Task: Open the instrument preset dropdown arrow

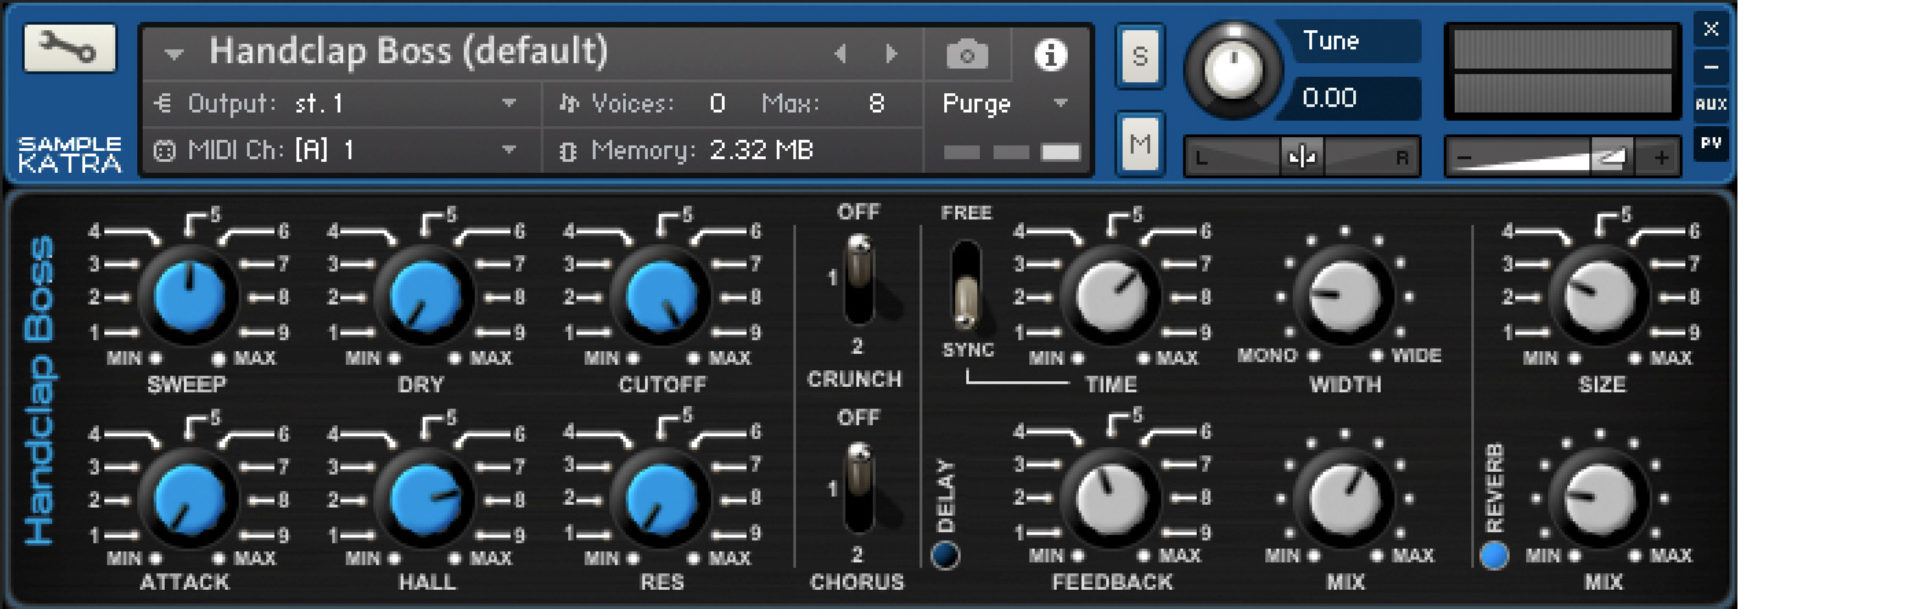Action: coord(174,54)
